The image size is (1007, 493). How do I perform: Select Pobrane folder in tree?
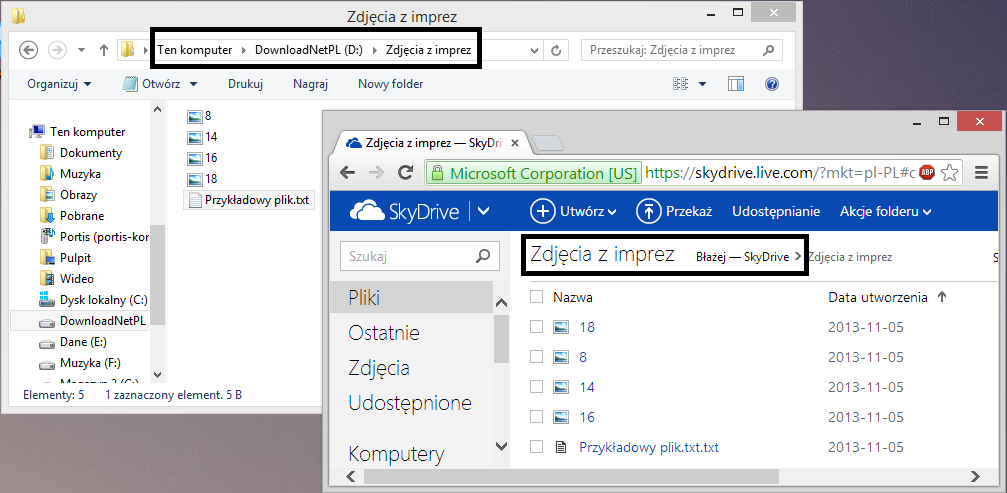[72, 216]
